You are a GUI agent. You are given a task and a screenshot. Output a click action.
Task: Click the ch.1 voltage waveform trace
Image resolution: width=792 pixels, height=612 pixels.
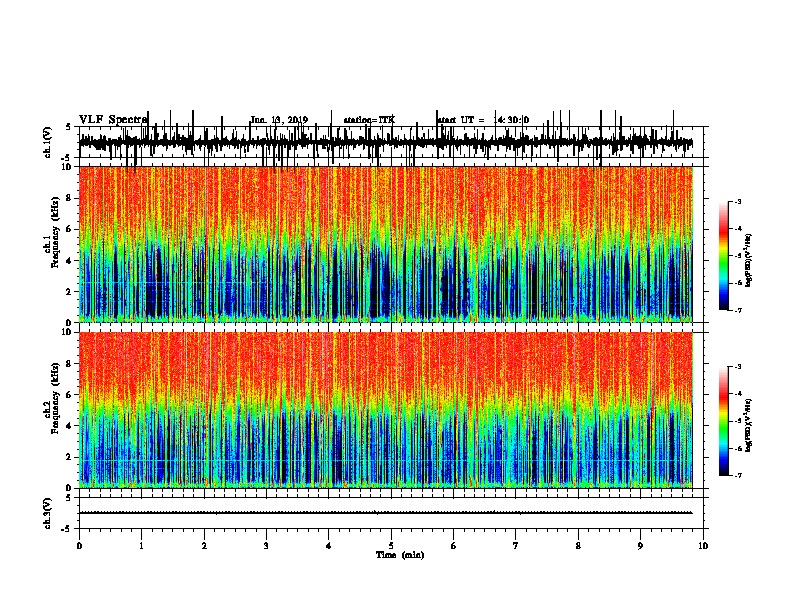pyautogui.click(x=385, y=142)
